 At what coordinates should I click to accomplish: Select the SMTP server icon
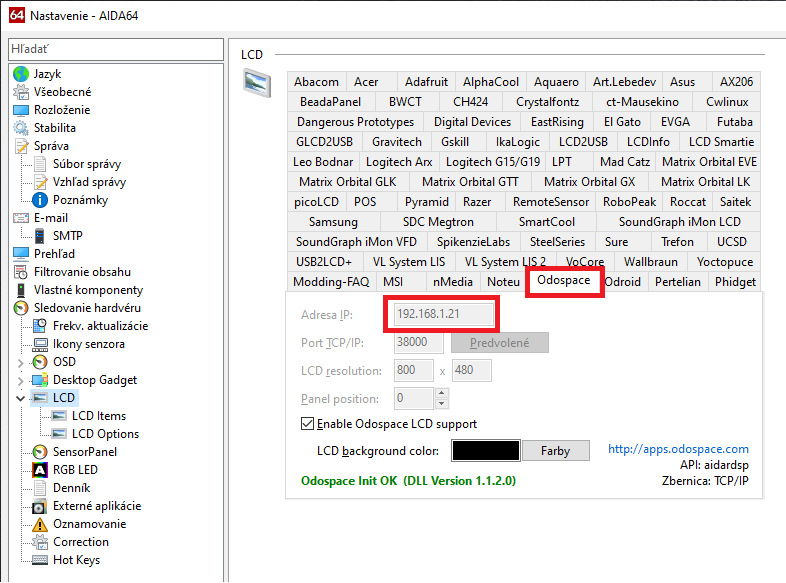click(40, 236)
